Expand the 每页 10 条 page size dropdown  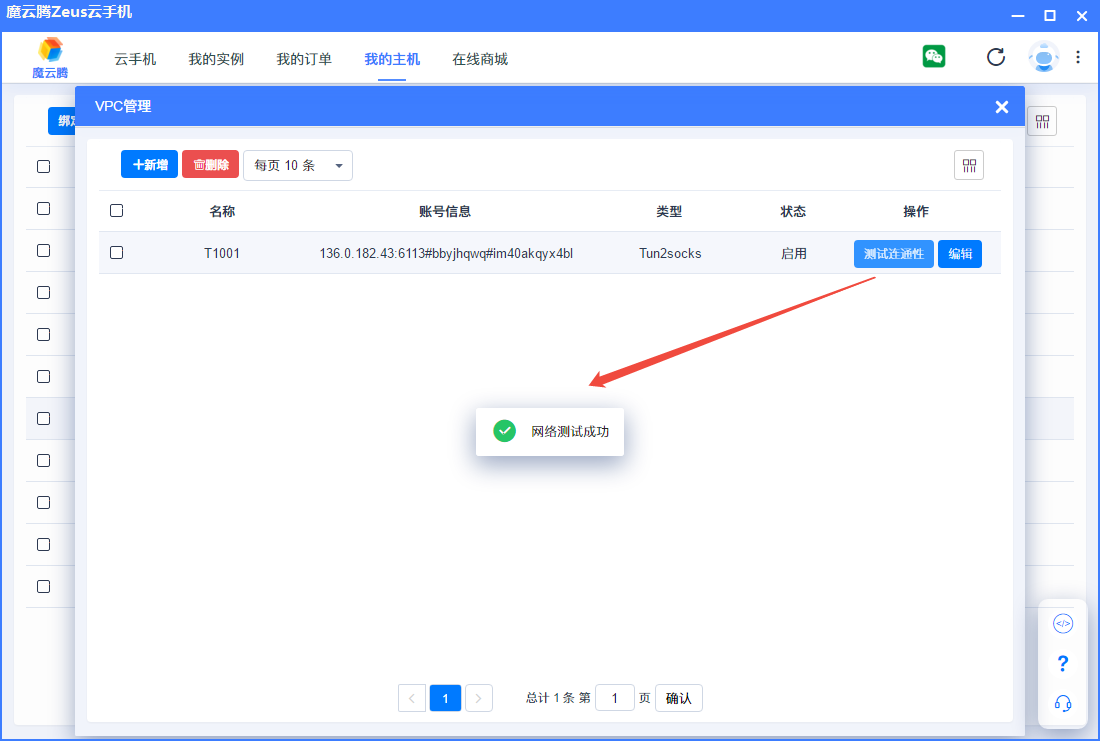[x=298, y=166]
